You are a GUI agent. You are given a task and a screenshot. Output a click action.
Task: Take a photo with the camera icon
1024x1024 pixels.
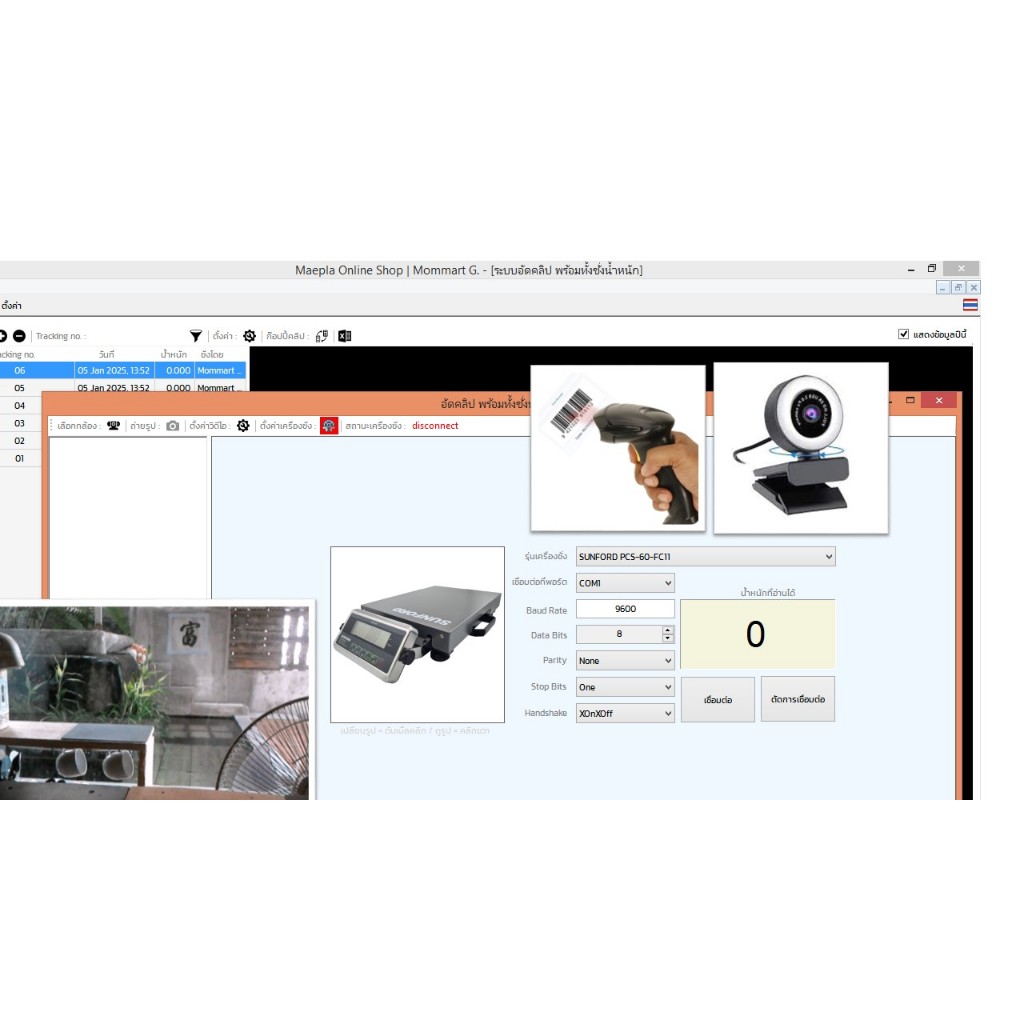click(172, 426)
